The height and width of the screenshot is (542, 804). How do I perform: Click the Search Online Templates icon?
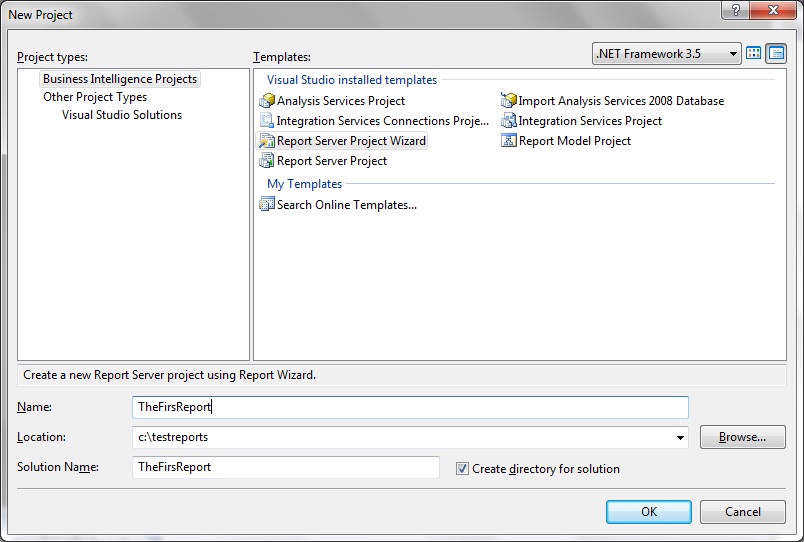[267, 204]
